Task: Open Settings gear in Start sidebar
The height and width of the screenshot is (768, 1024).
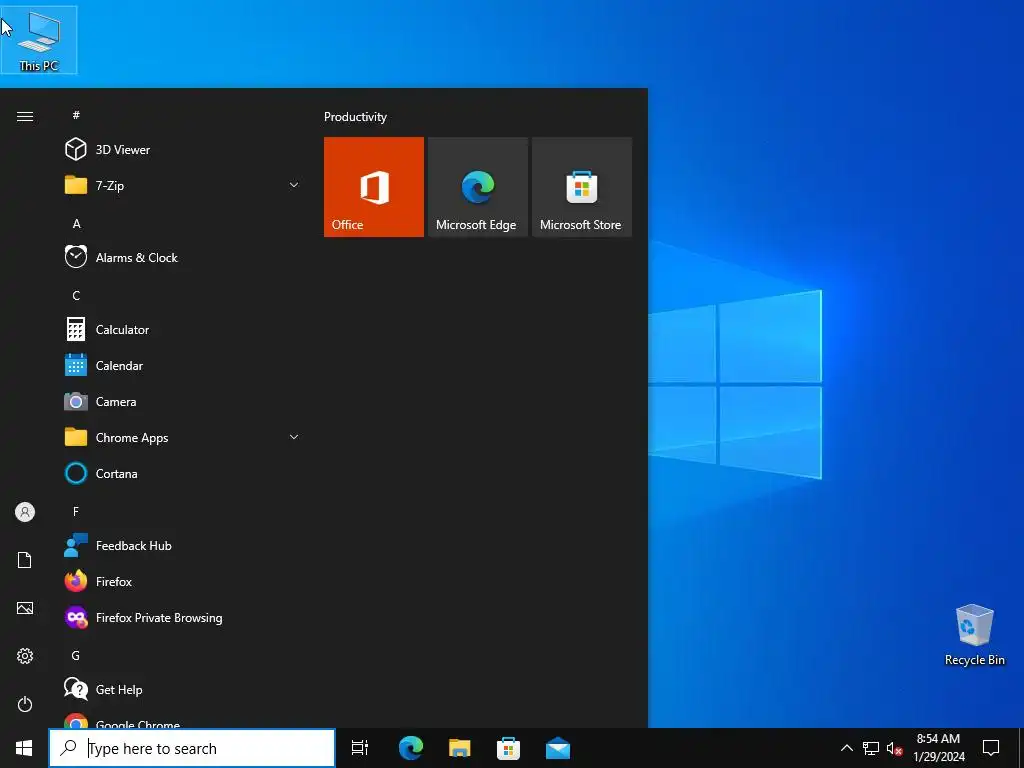Action: 25,656
